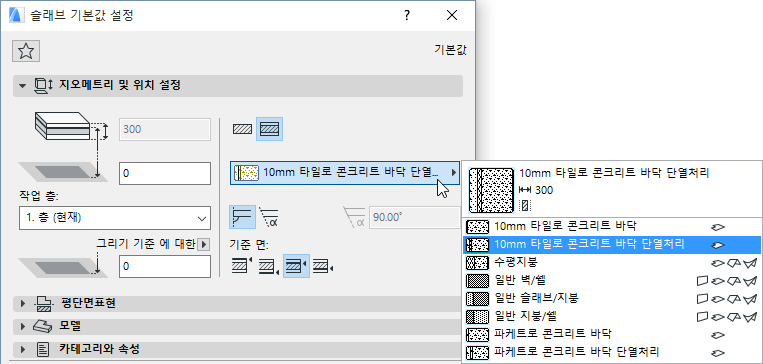Image resolution: width=763 pixels, height=364 pixels.
Task: Choose the highlighted core top reference plane
Action: pyautogui.click(x=296, y=266)
